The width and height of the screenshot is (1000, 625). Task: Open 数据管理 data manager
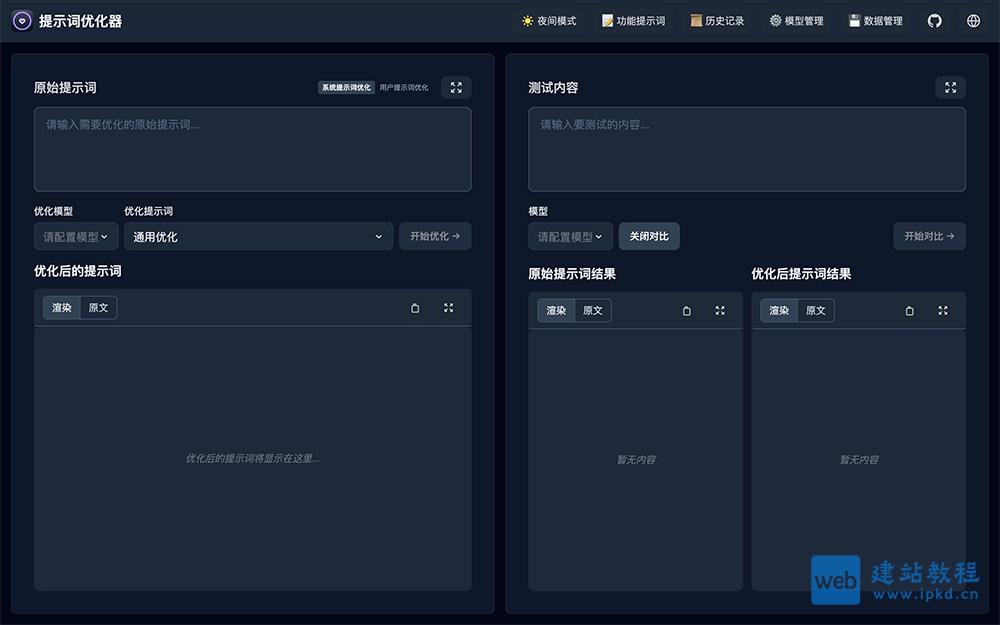pyautogui.click(x=876, y=21)
